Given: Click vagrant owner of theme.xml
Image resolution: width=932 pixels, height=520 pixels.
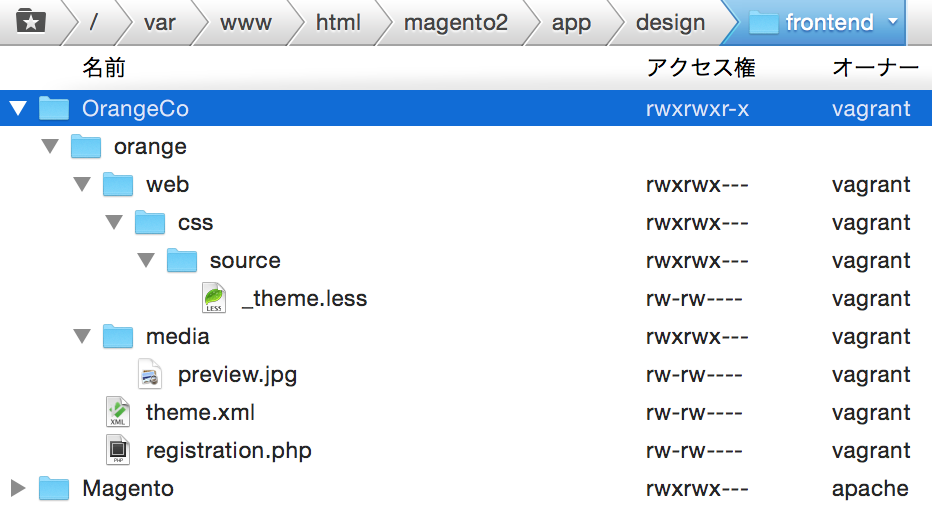Looking at the screenshot, I should click(871, 414).
